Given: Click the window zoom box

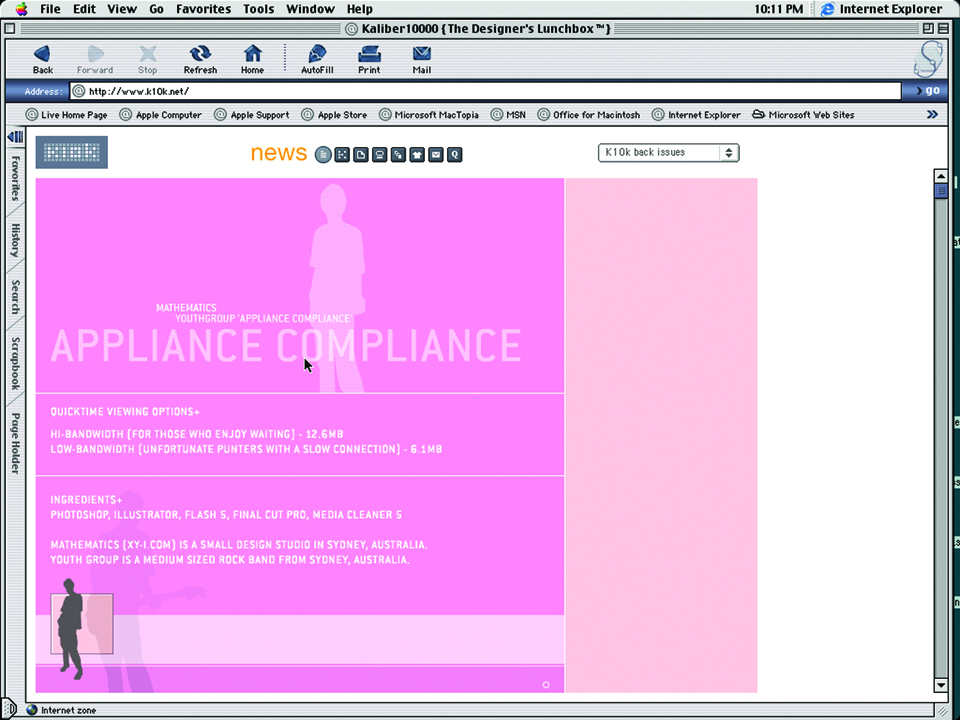Looking at the screenshot, I should tap(928, 28).
